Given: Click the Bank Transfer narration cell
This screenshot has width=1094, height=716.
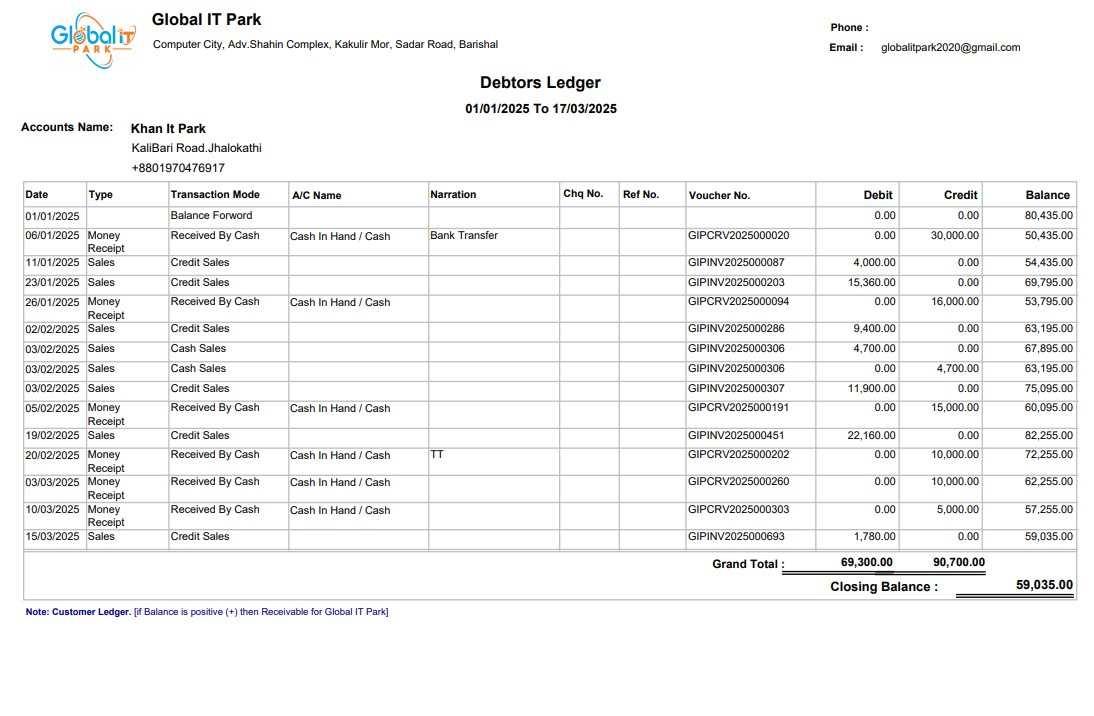Looking at the screenshot, I should 464,236.
